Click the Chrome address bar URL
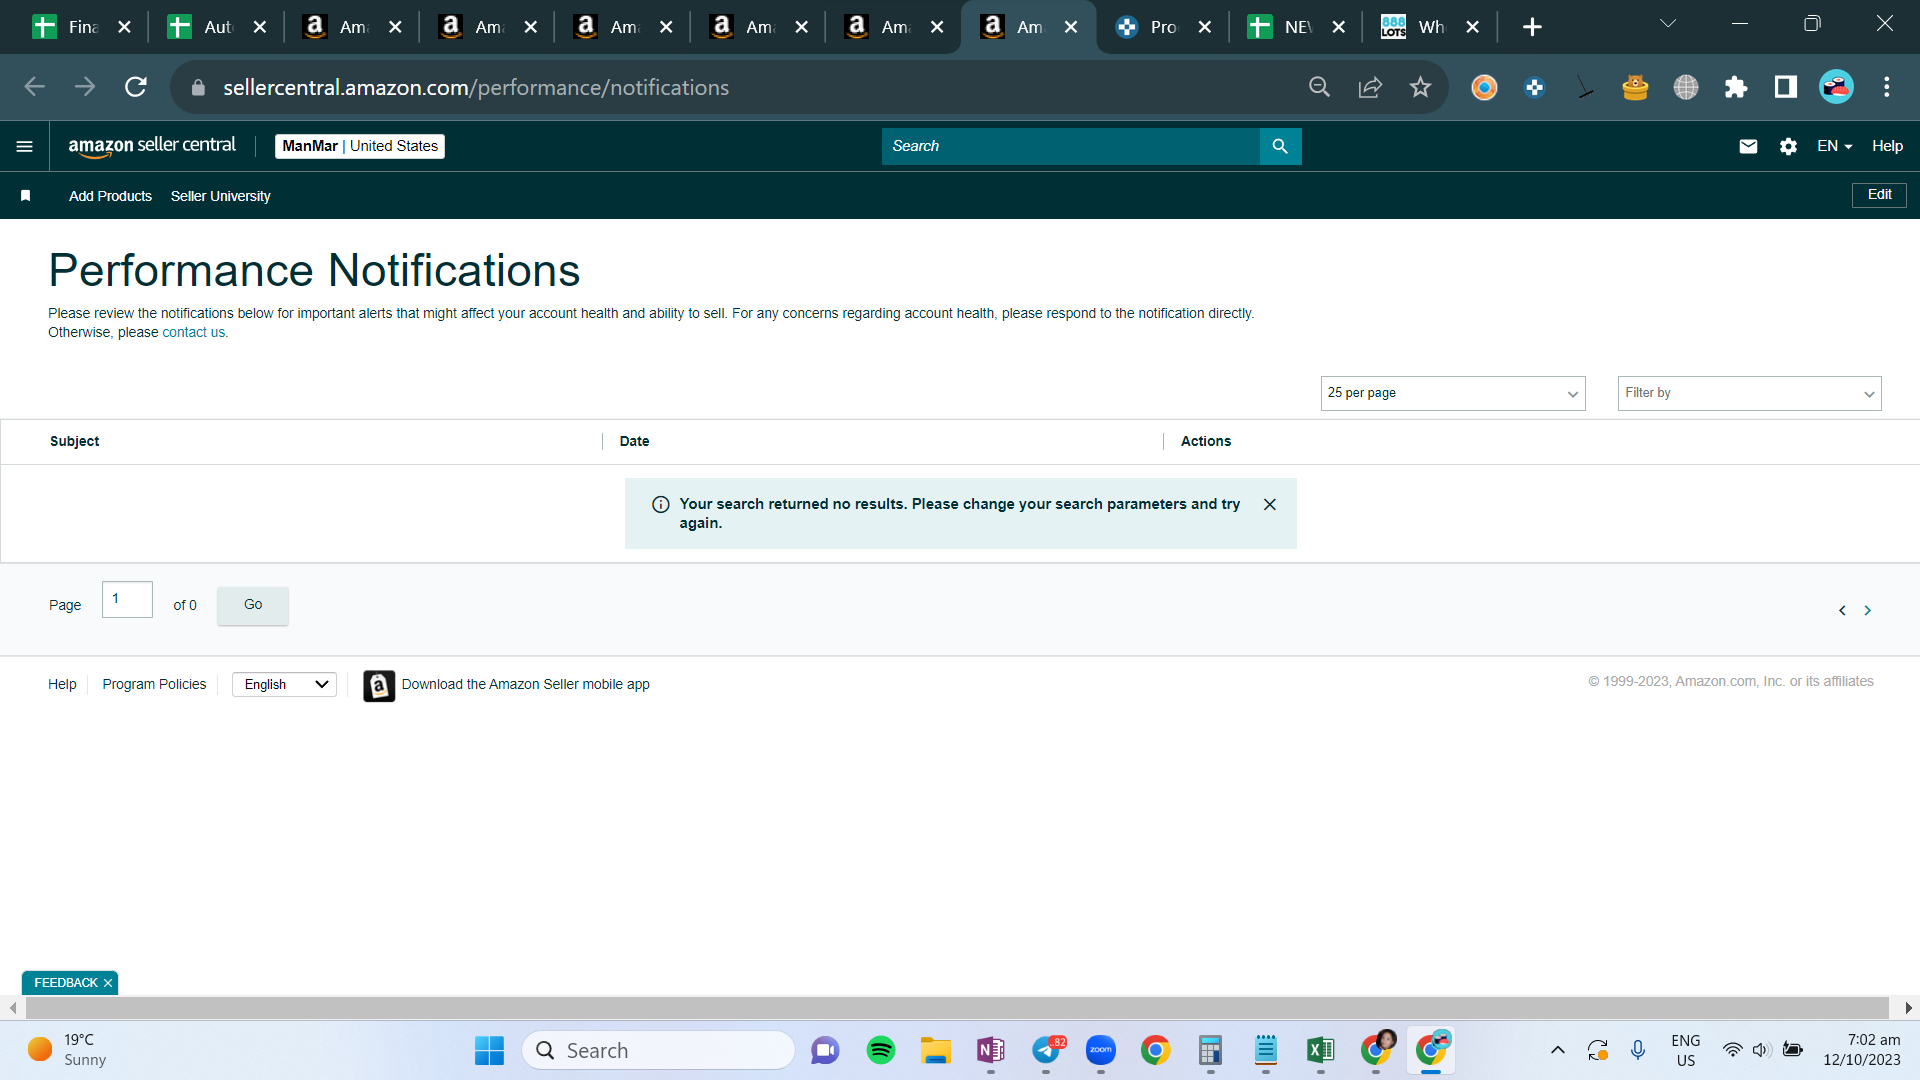Image resolution: width=1920 pixels, height=1080 pixels. click(475, 87)
